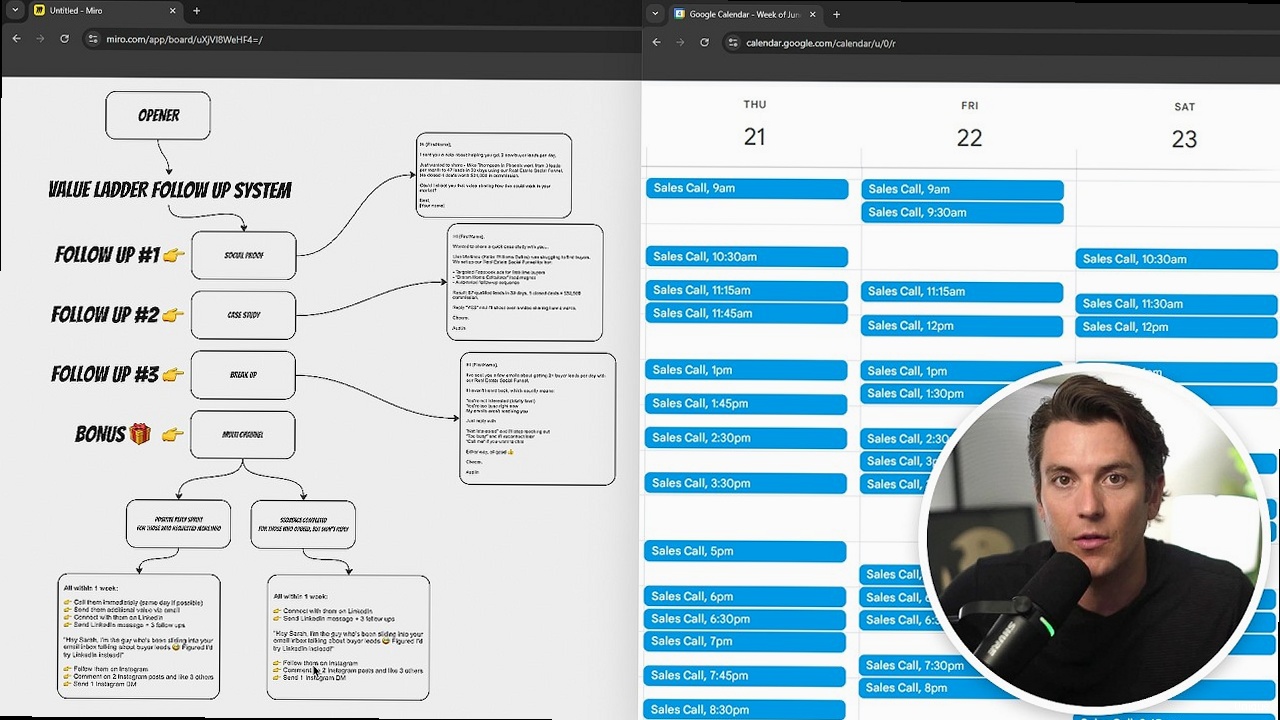Open new tab next to Google Calendar tab
Screen dimensions: 1280x720
(x=836, y=14)
